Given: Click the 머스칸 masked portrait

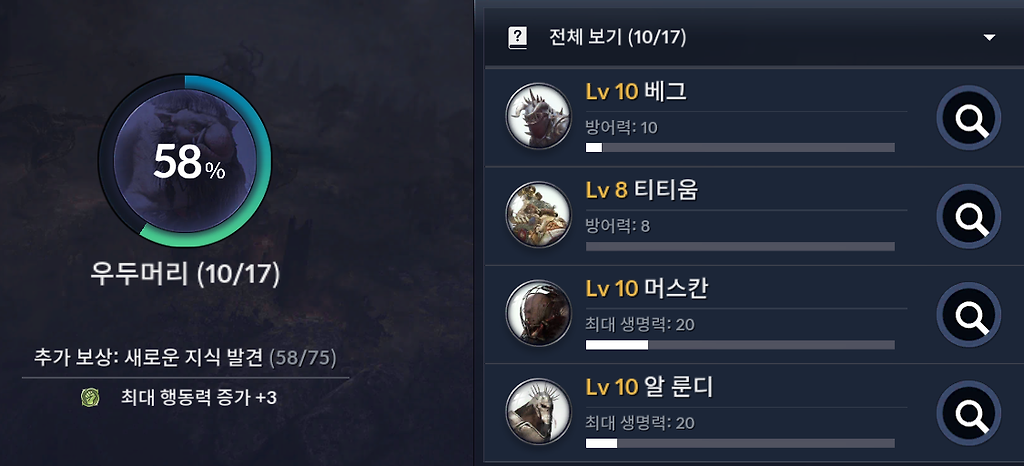Looking at the screenshot, I should 539,313.
